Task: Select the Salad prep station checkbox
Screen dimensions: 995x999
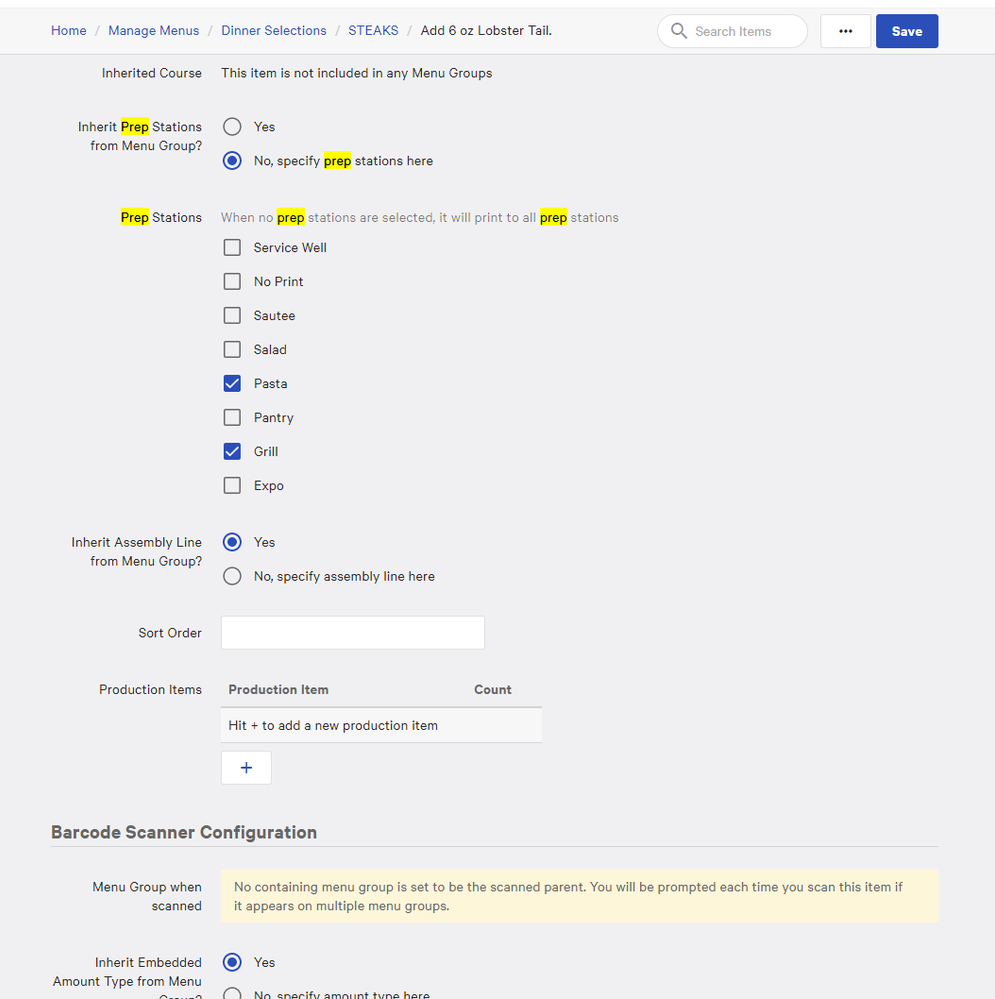Action: pyautogui.click(x=232, y=350)
